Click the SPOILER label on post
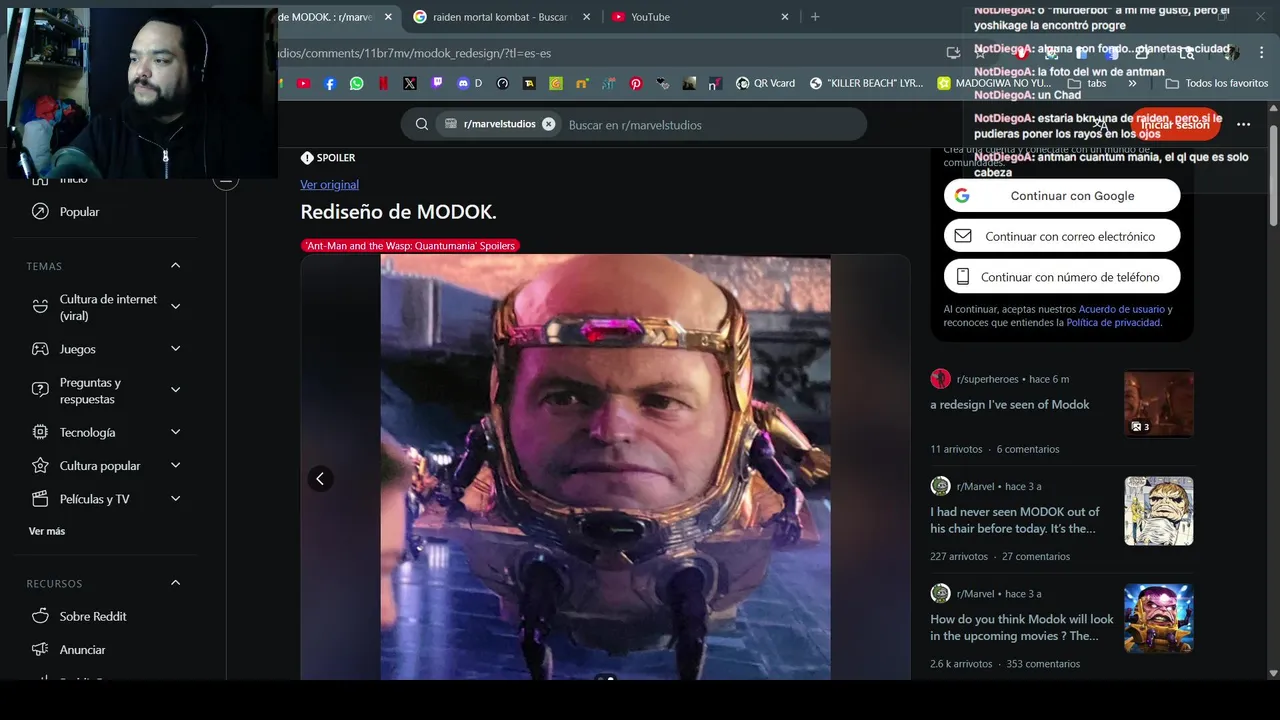The width and height of the screenshot is (1280, 720). (x=328, y=158)
